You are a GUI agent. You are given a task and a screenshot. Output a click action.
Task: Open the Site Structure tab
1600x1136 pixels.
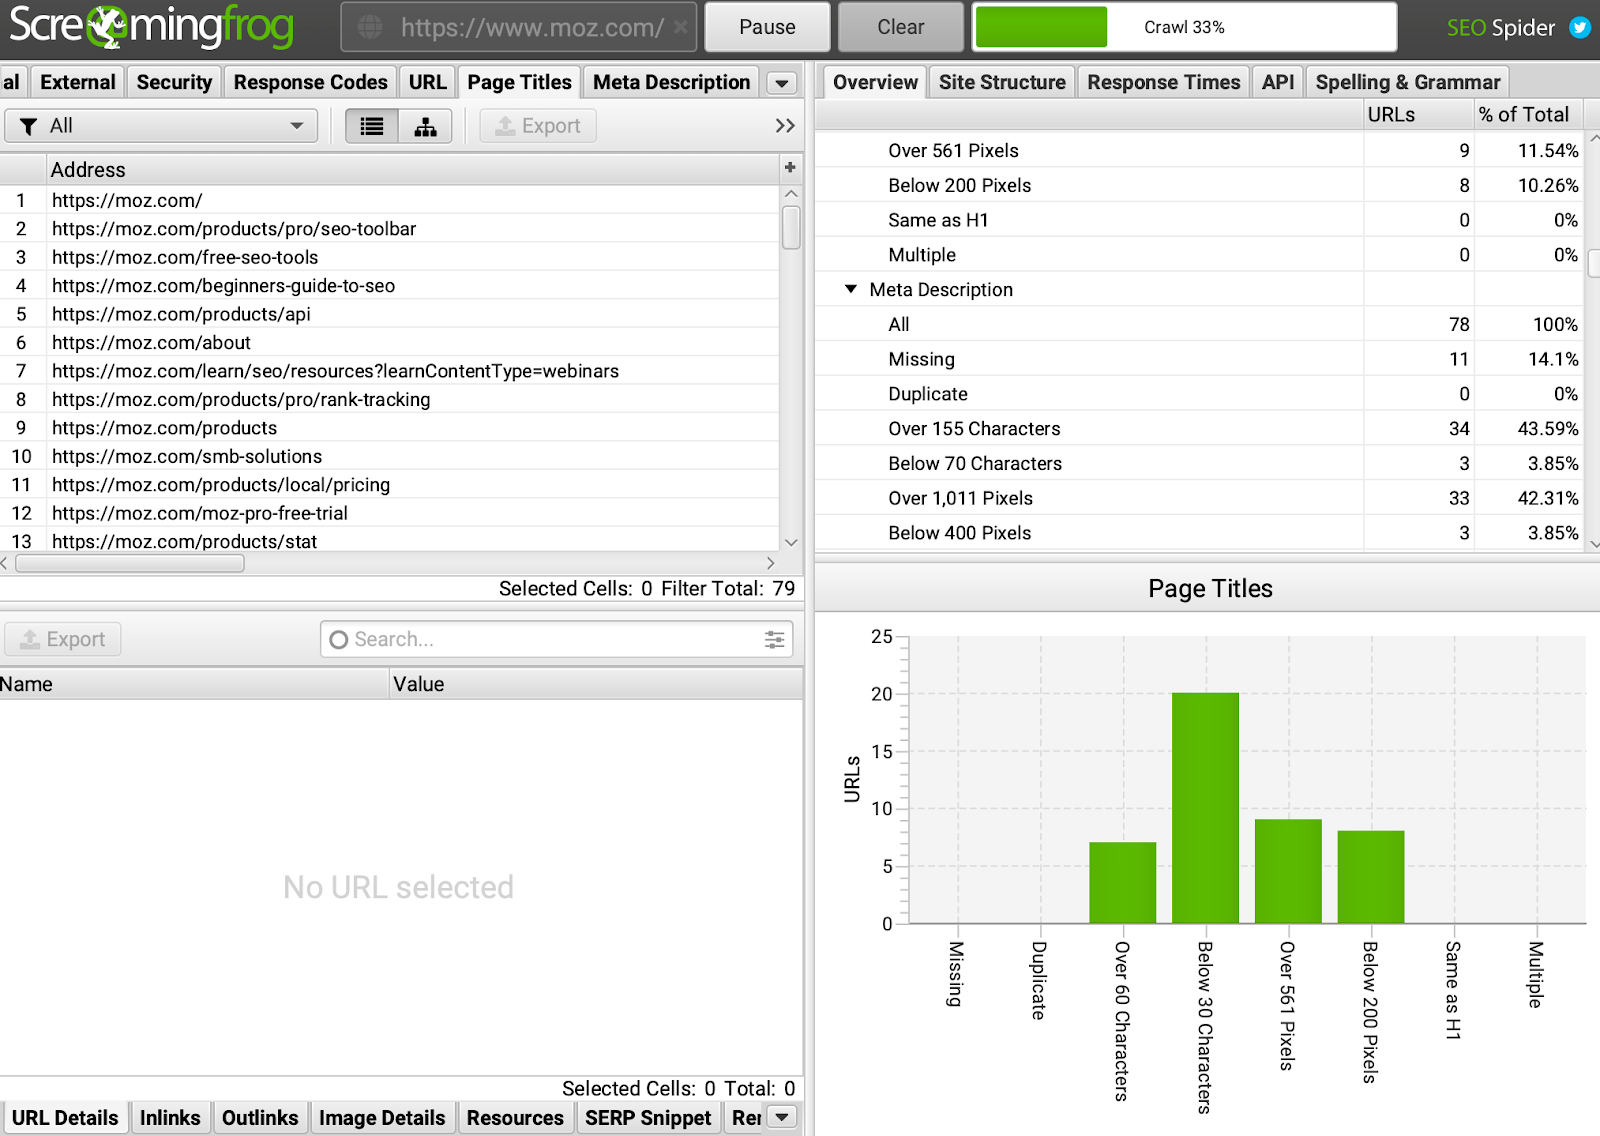coord(1001,83)
